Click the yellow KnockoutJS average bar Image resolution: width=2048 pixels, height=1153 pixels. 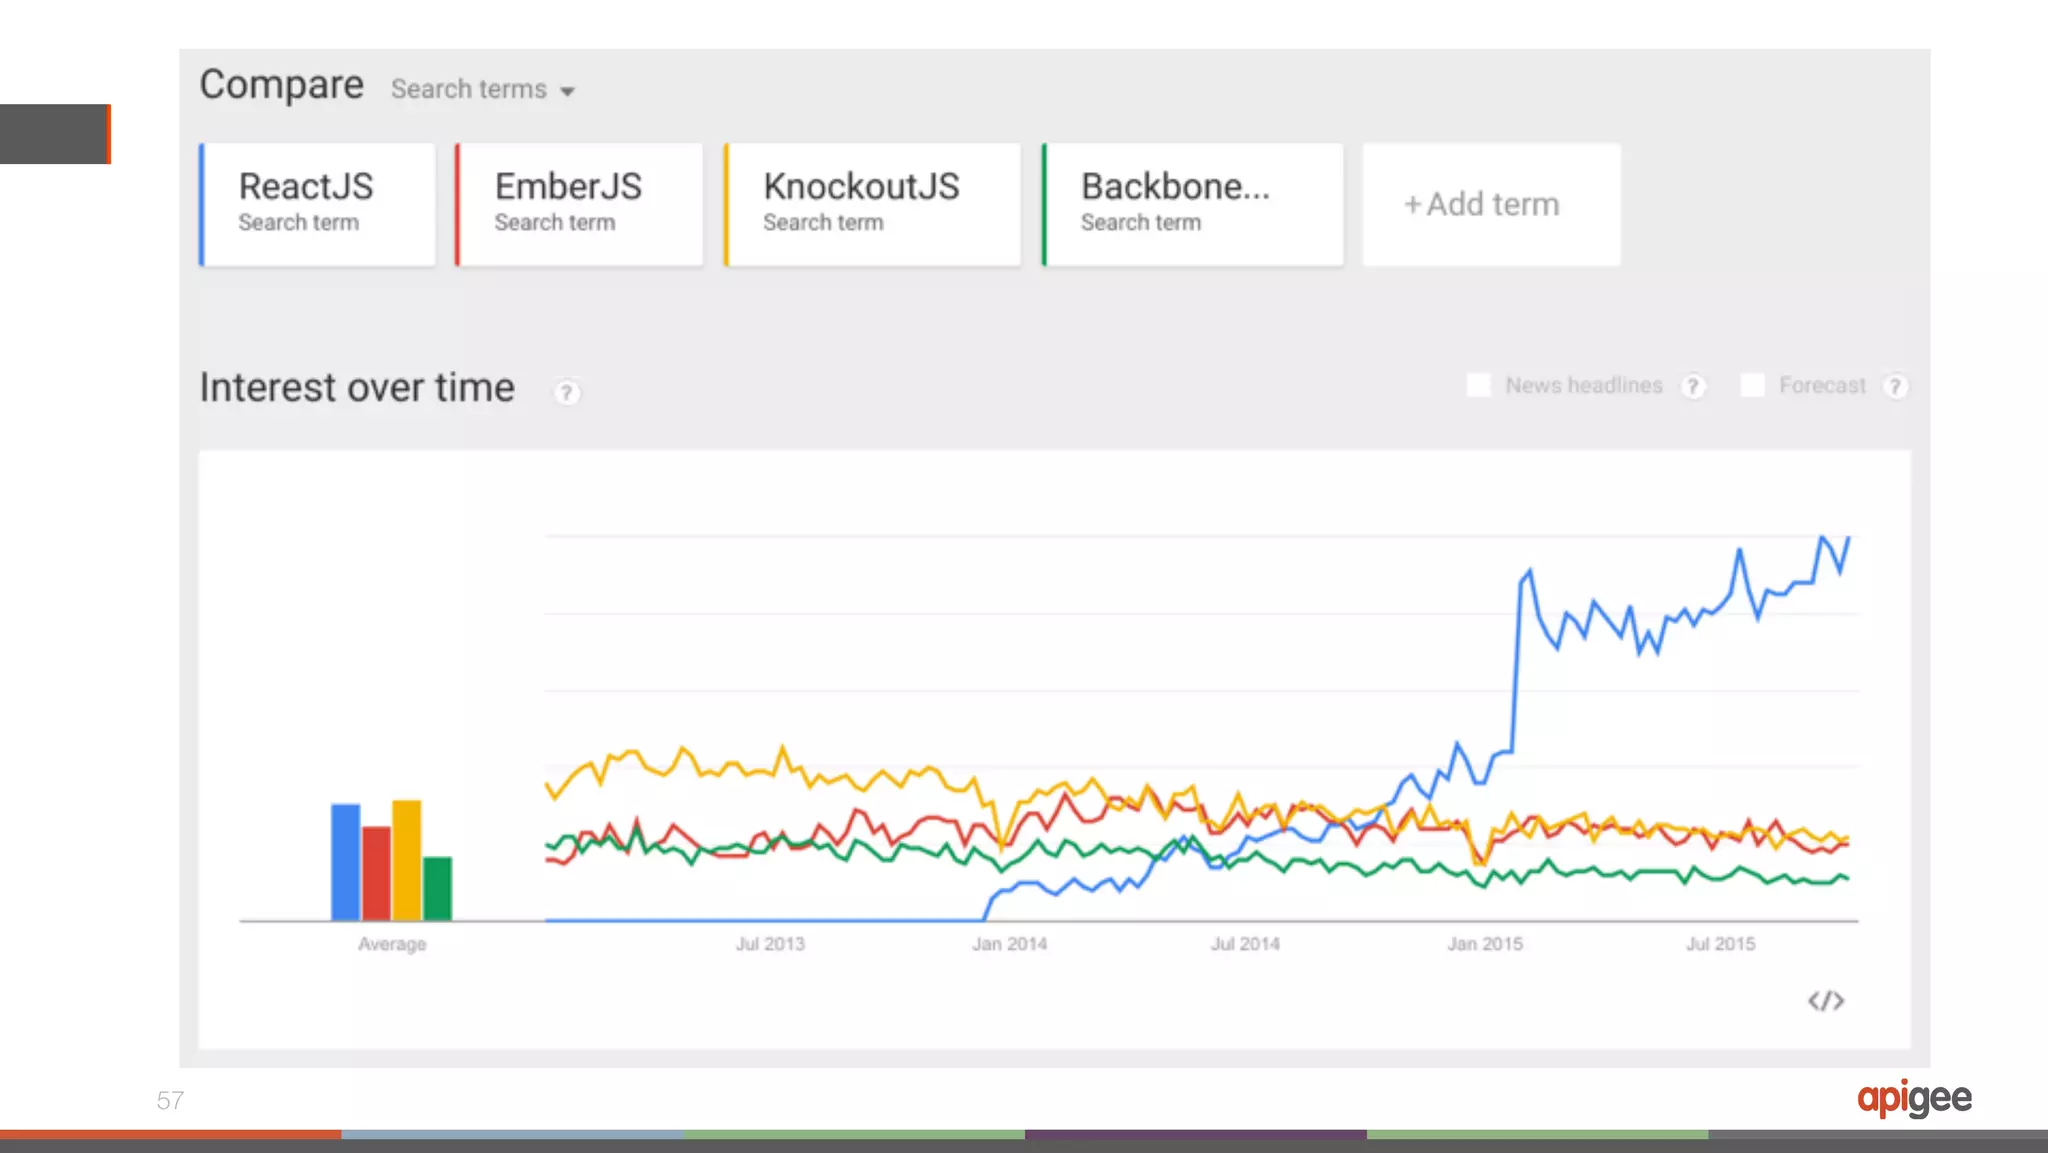tap(407, 859)
